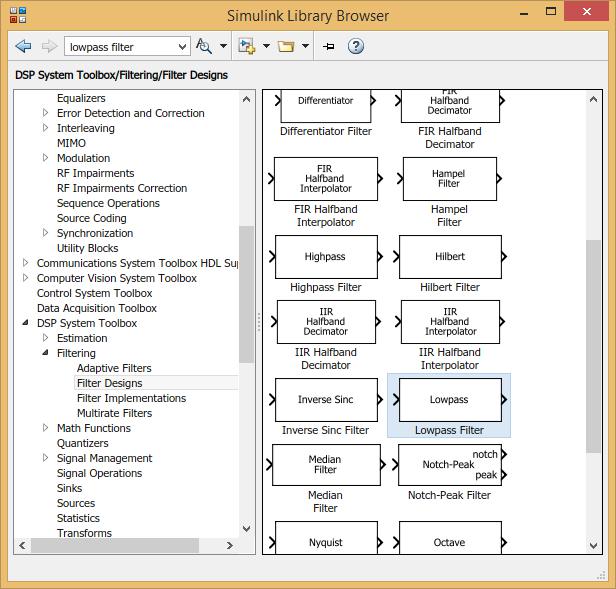
Task: Select Utility Blocks library
Action: coord(87,248)
